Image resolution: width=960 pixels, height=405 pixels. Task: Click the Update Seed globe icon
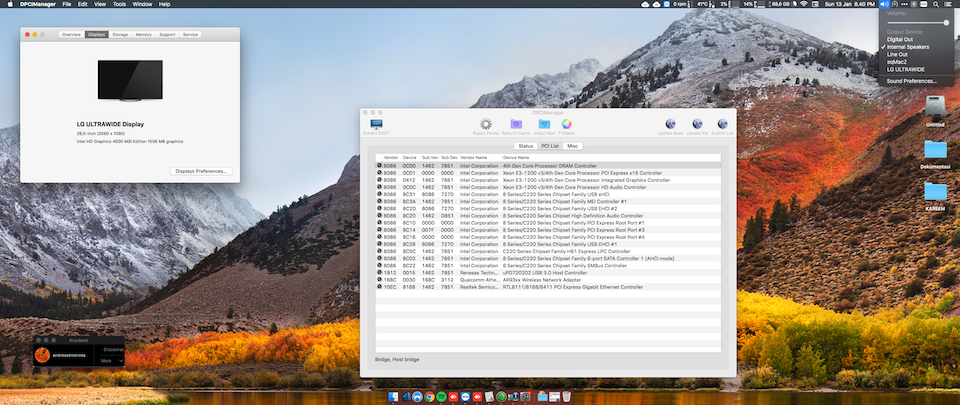(670, 124)
